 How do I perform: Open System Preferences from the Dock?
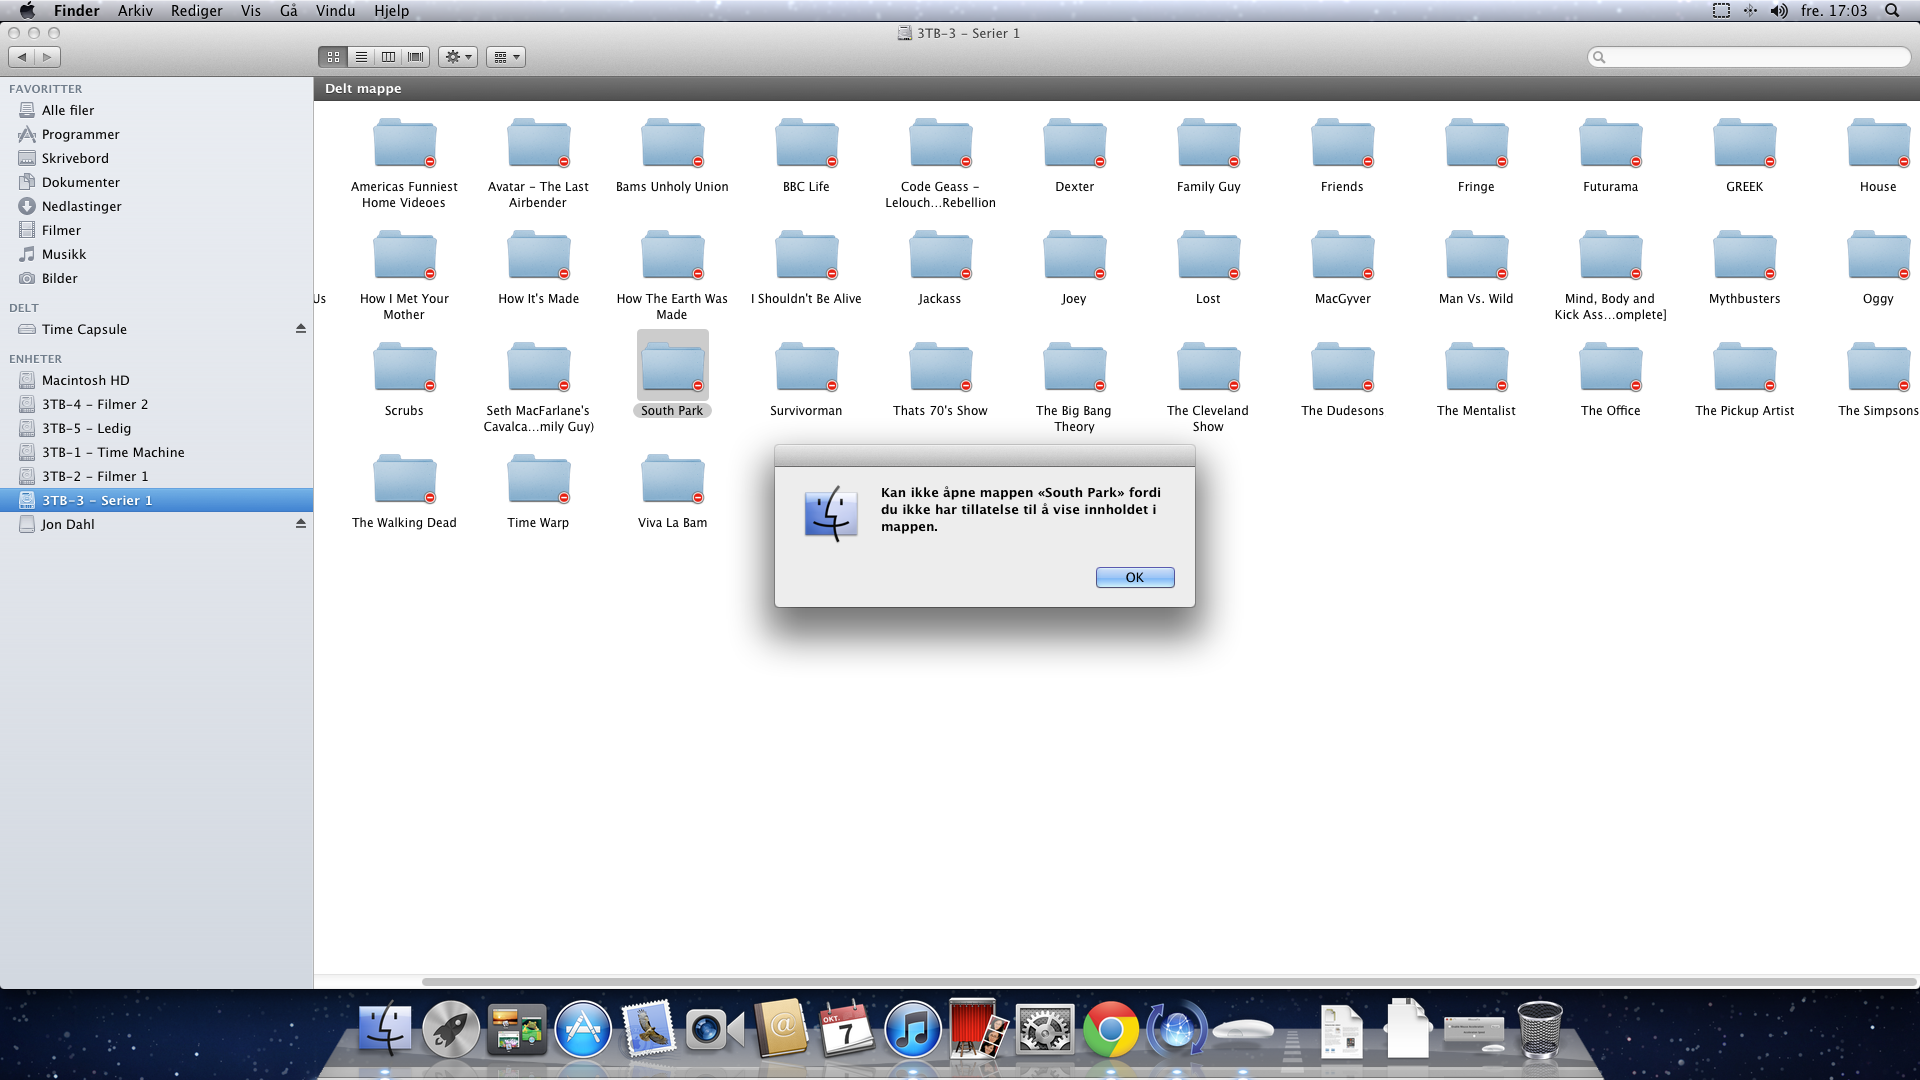[1044, 1029]
